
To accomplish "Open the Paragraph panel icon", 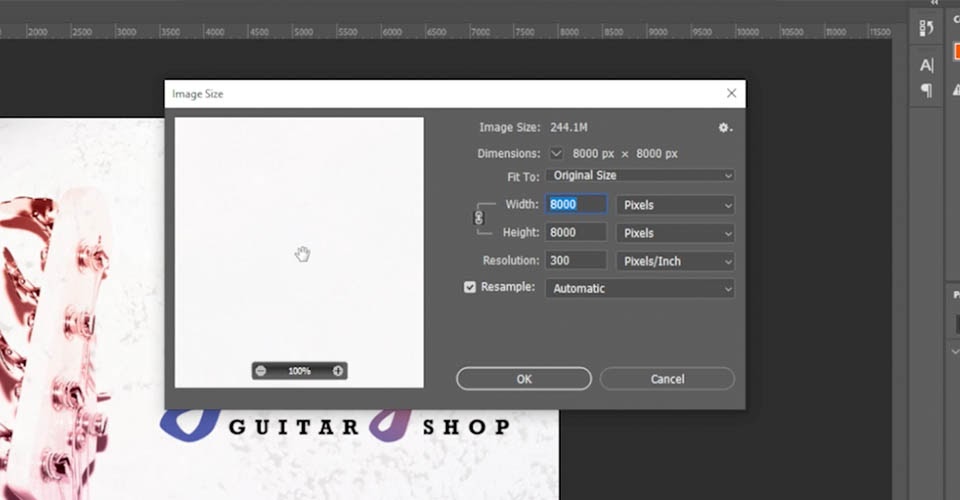I will click(926, 91).
